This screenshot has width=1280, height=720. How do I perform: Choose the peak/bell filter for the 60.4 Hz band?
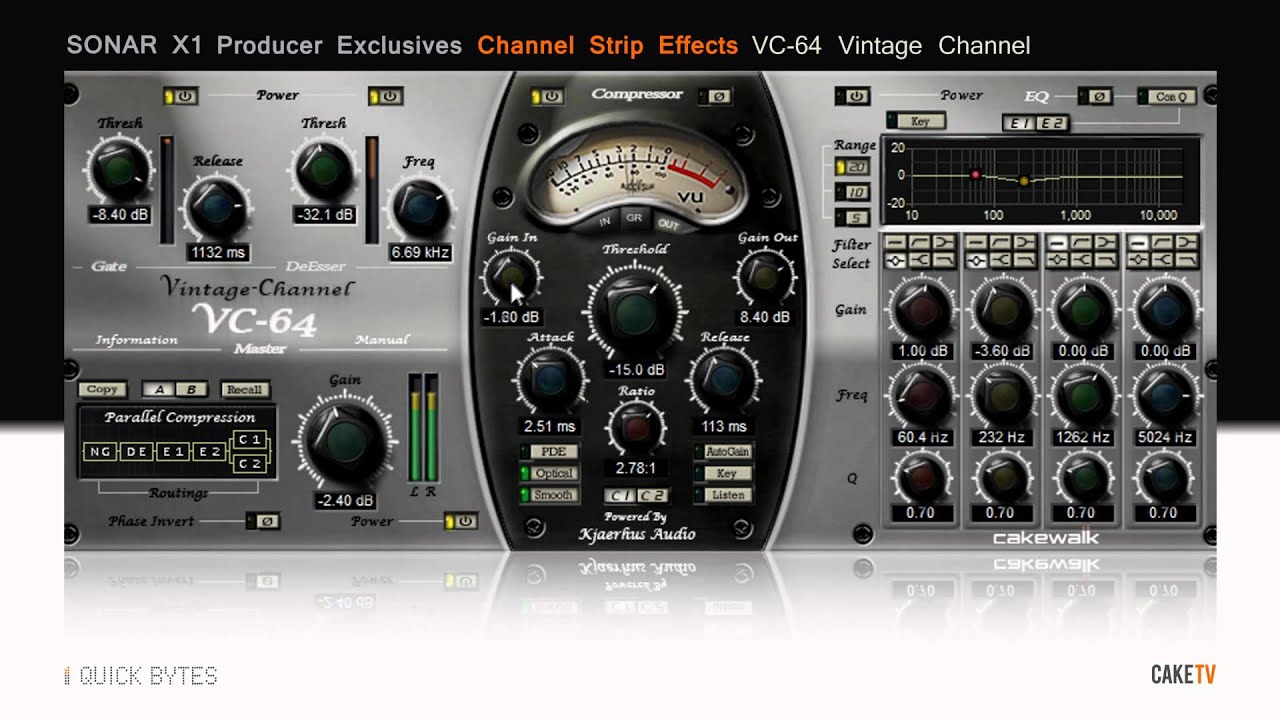tap(896, 260)
